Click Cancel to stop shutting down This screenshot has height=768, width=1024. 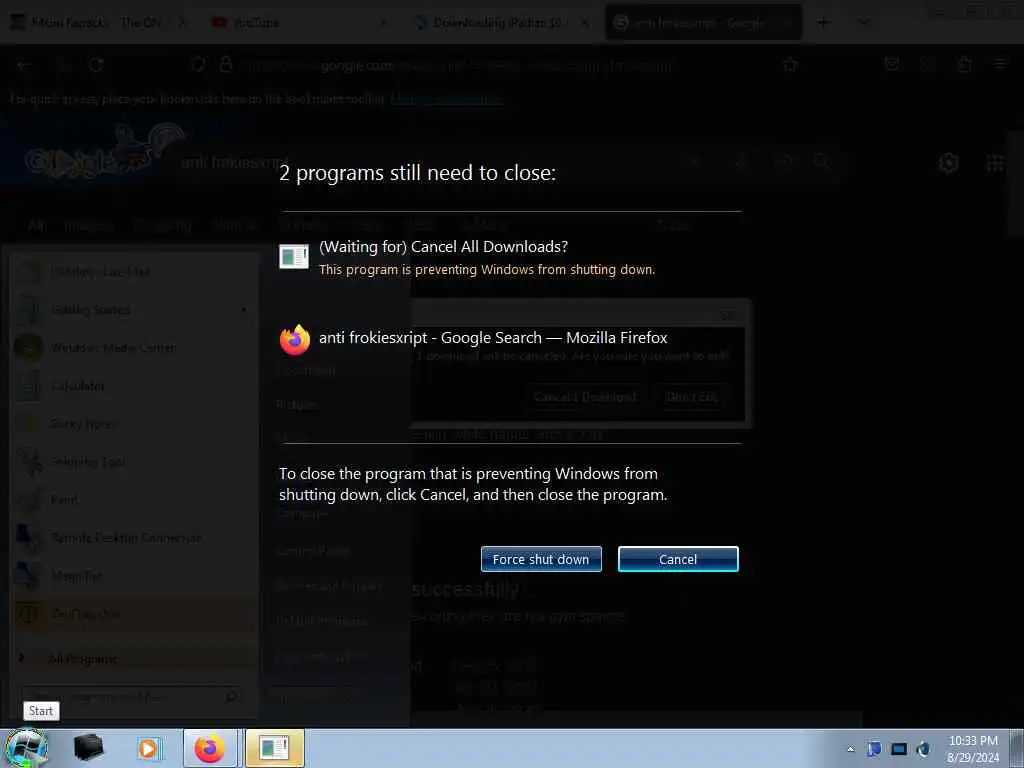click(678, 559)
